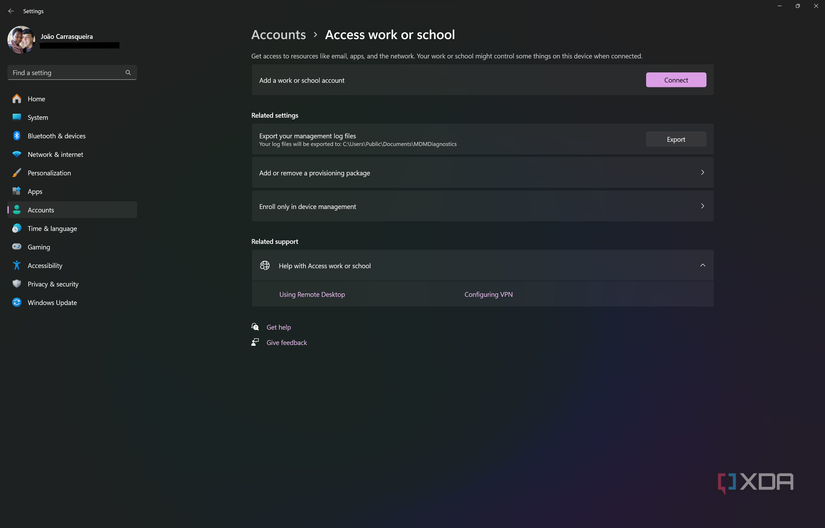Open the user profile picture
This screenshot has height=528, width=825.
(x=21, y=40)
